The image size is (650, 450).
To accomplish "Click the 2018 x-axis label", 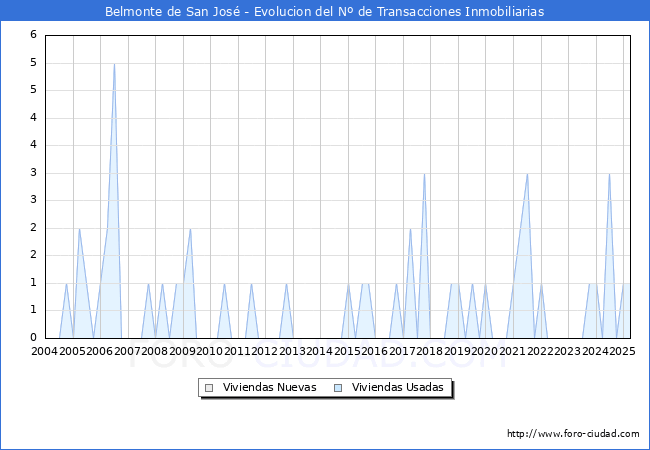I will [x=429, y=351].
